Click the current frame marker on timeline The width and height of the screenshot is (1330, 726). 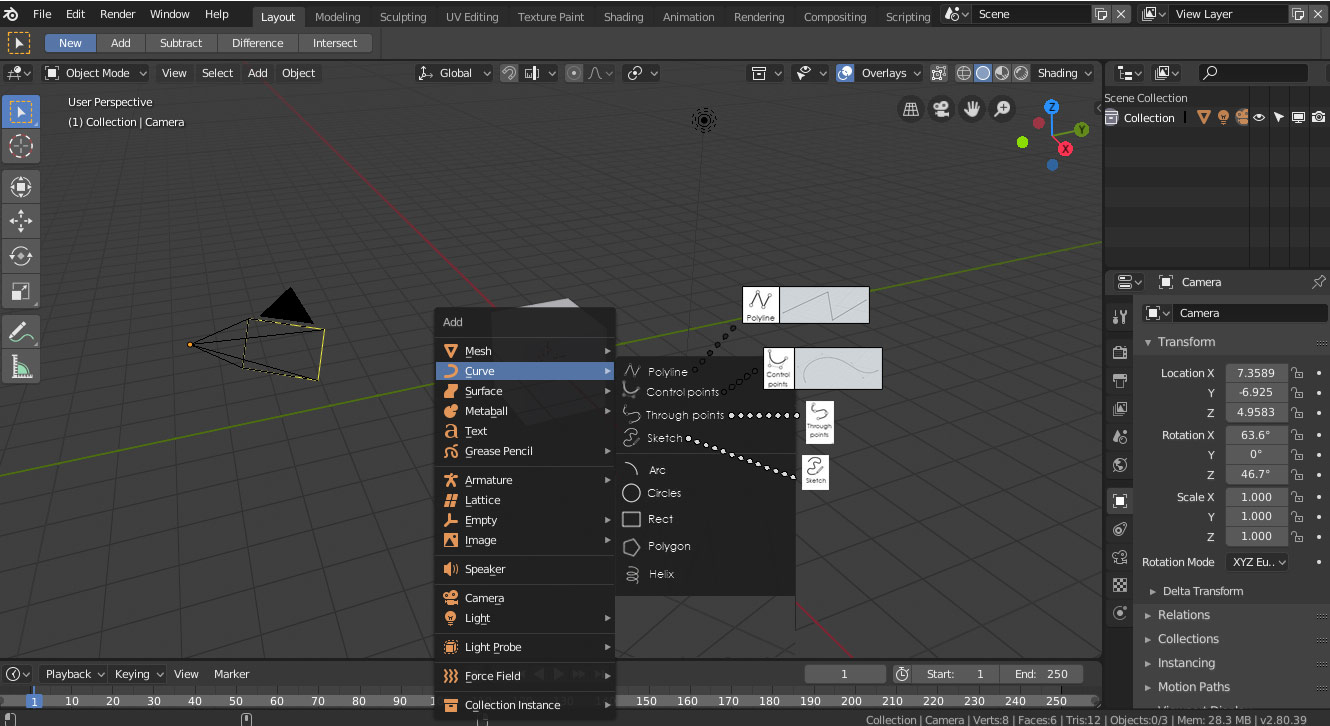tap(34, 701)
